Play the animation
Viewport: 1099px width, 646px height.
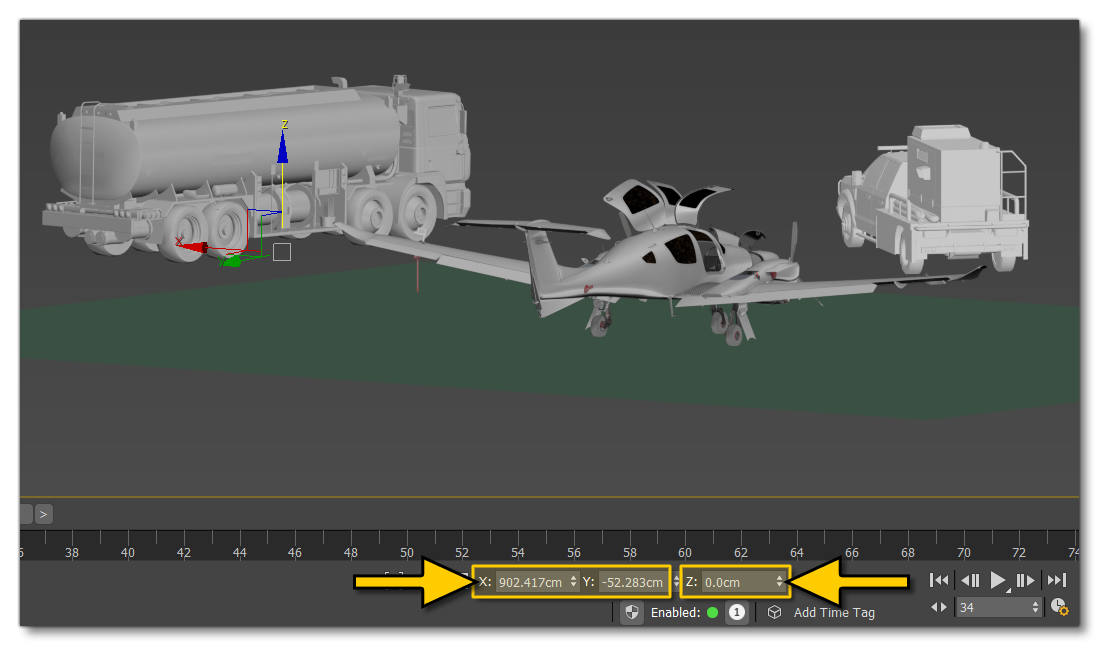point(998,580)
